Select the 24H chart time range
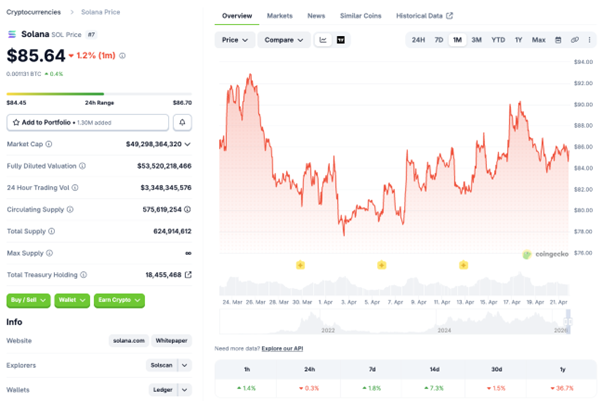Viewport: 602px width, 401px height. tap(418, 40)
